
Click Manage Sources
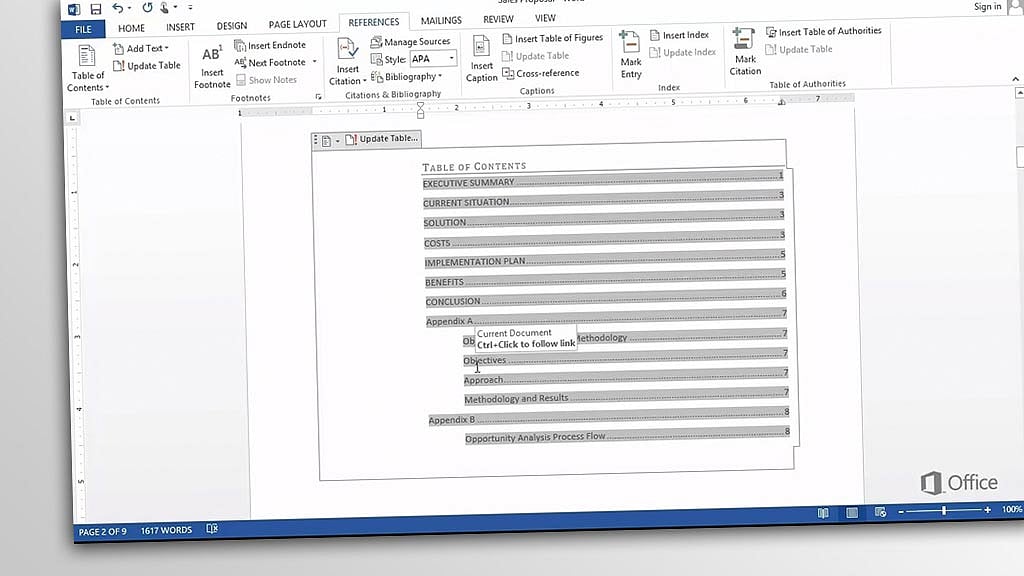point(410,42)
